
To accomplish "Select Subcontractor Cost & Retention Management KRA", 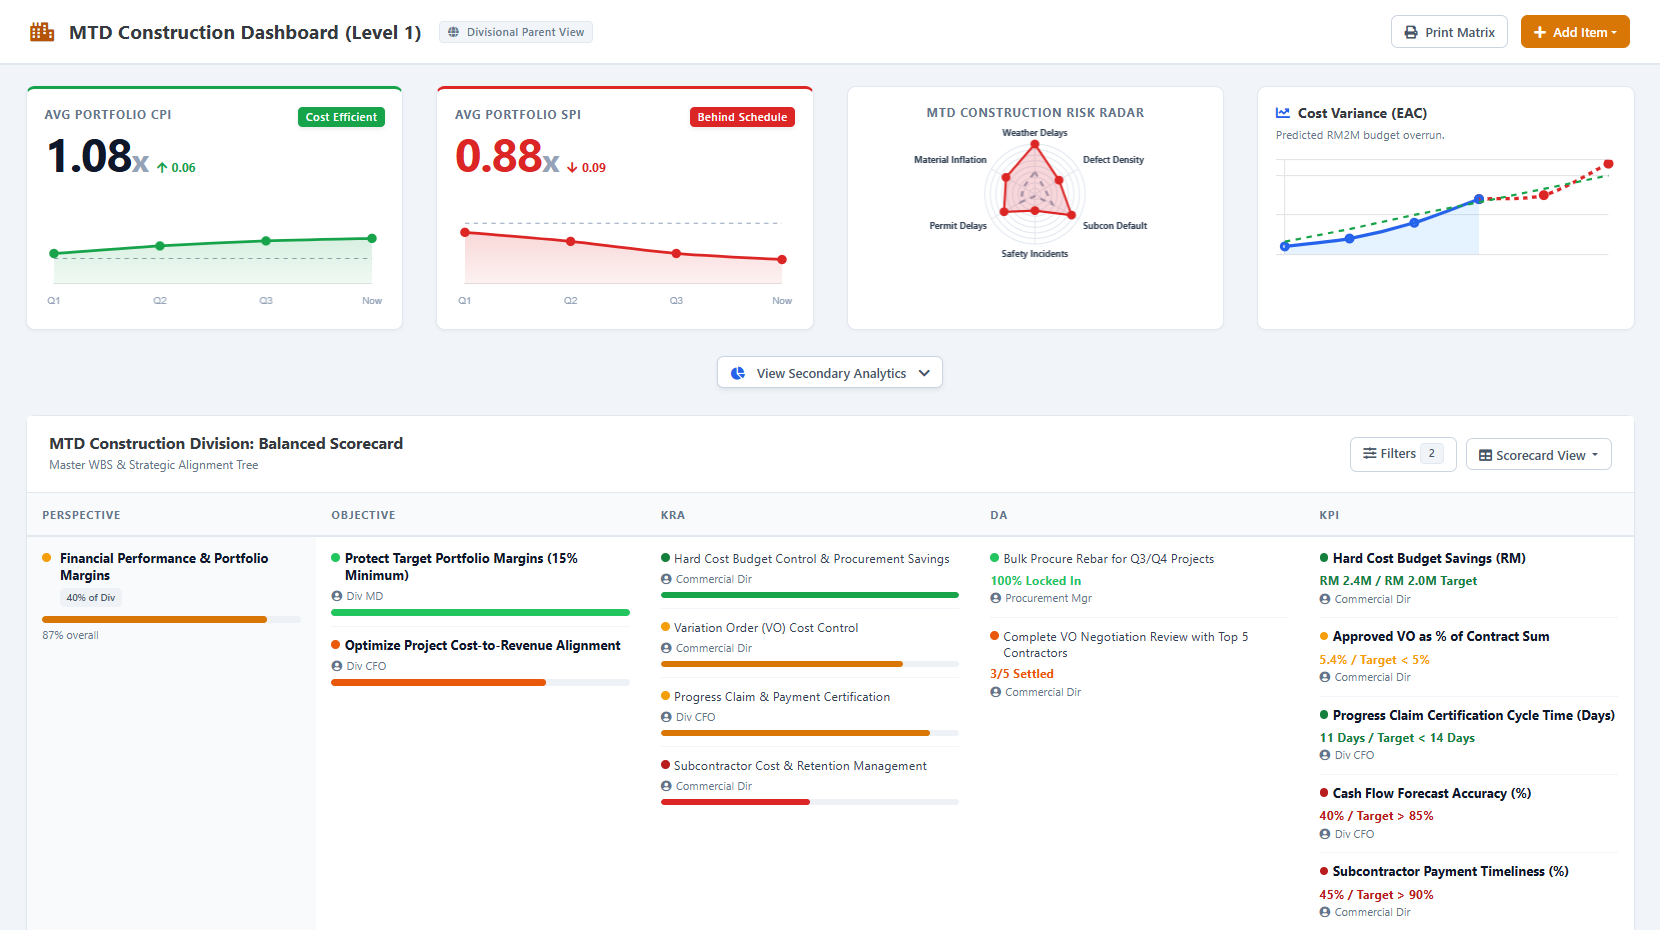I will 800,766.
